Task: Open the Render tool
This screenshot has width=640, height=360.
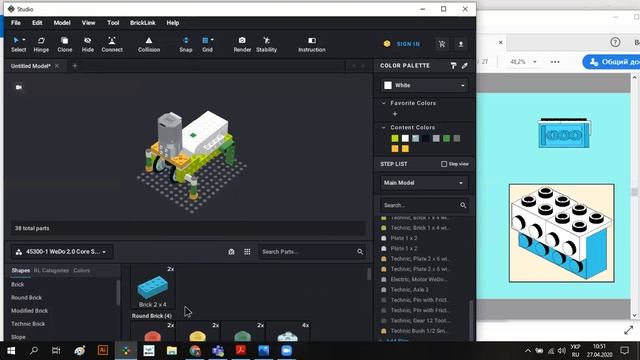Action: pyautogui.click(x=242, y=44)
